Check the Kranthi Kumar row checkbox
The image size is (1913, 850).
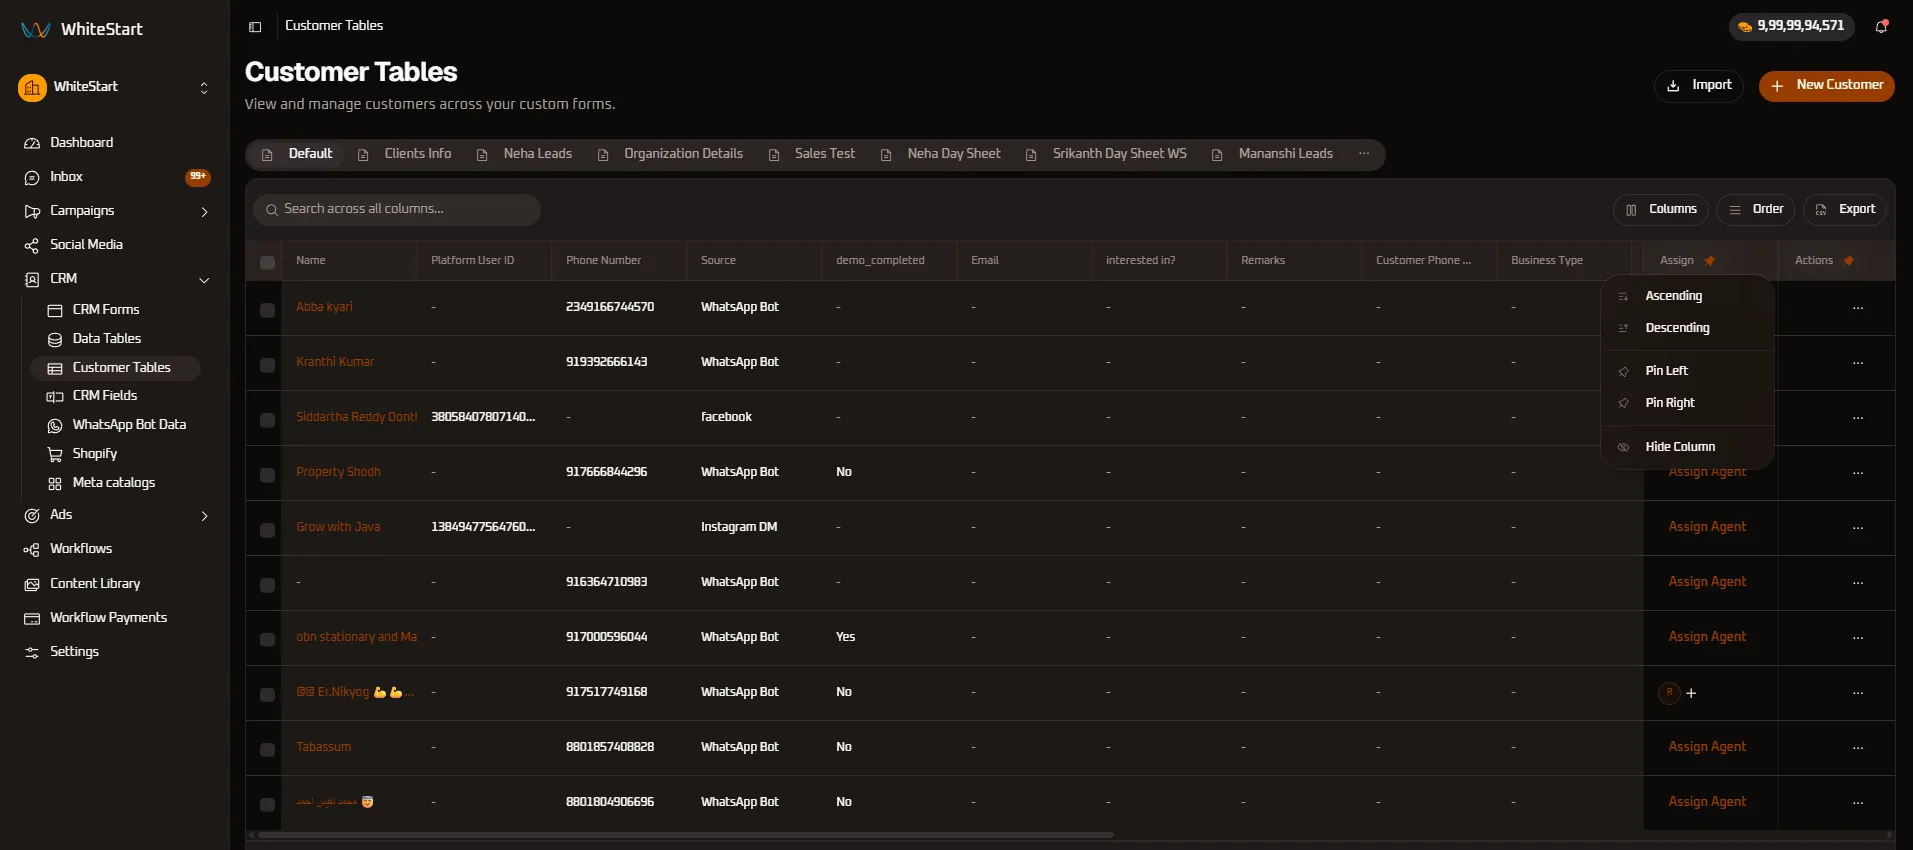(x=267, y=365)
